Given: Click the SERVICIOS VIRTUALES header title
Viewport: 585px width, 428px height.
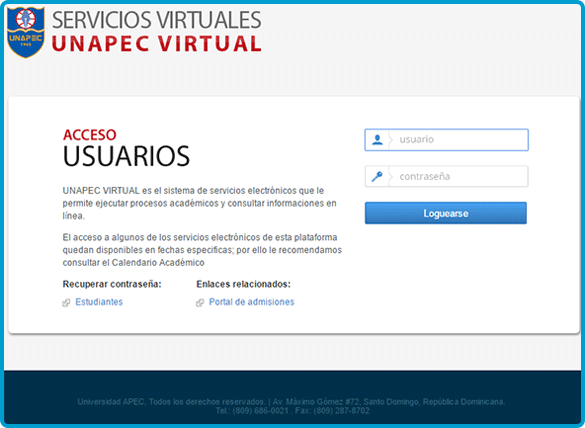Looking at the screenshot, I should click(156, 20).
